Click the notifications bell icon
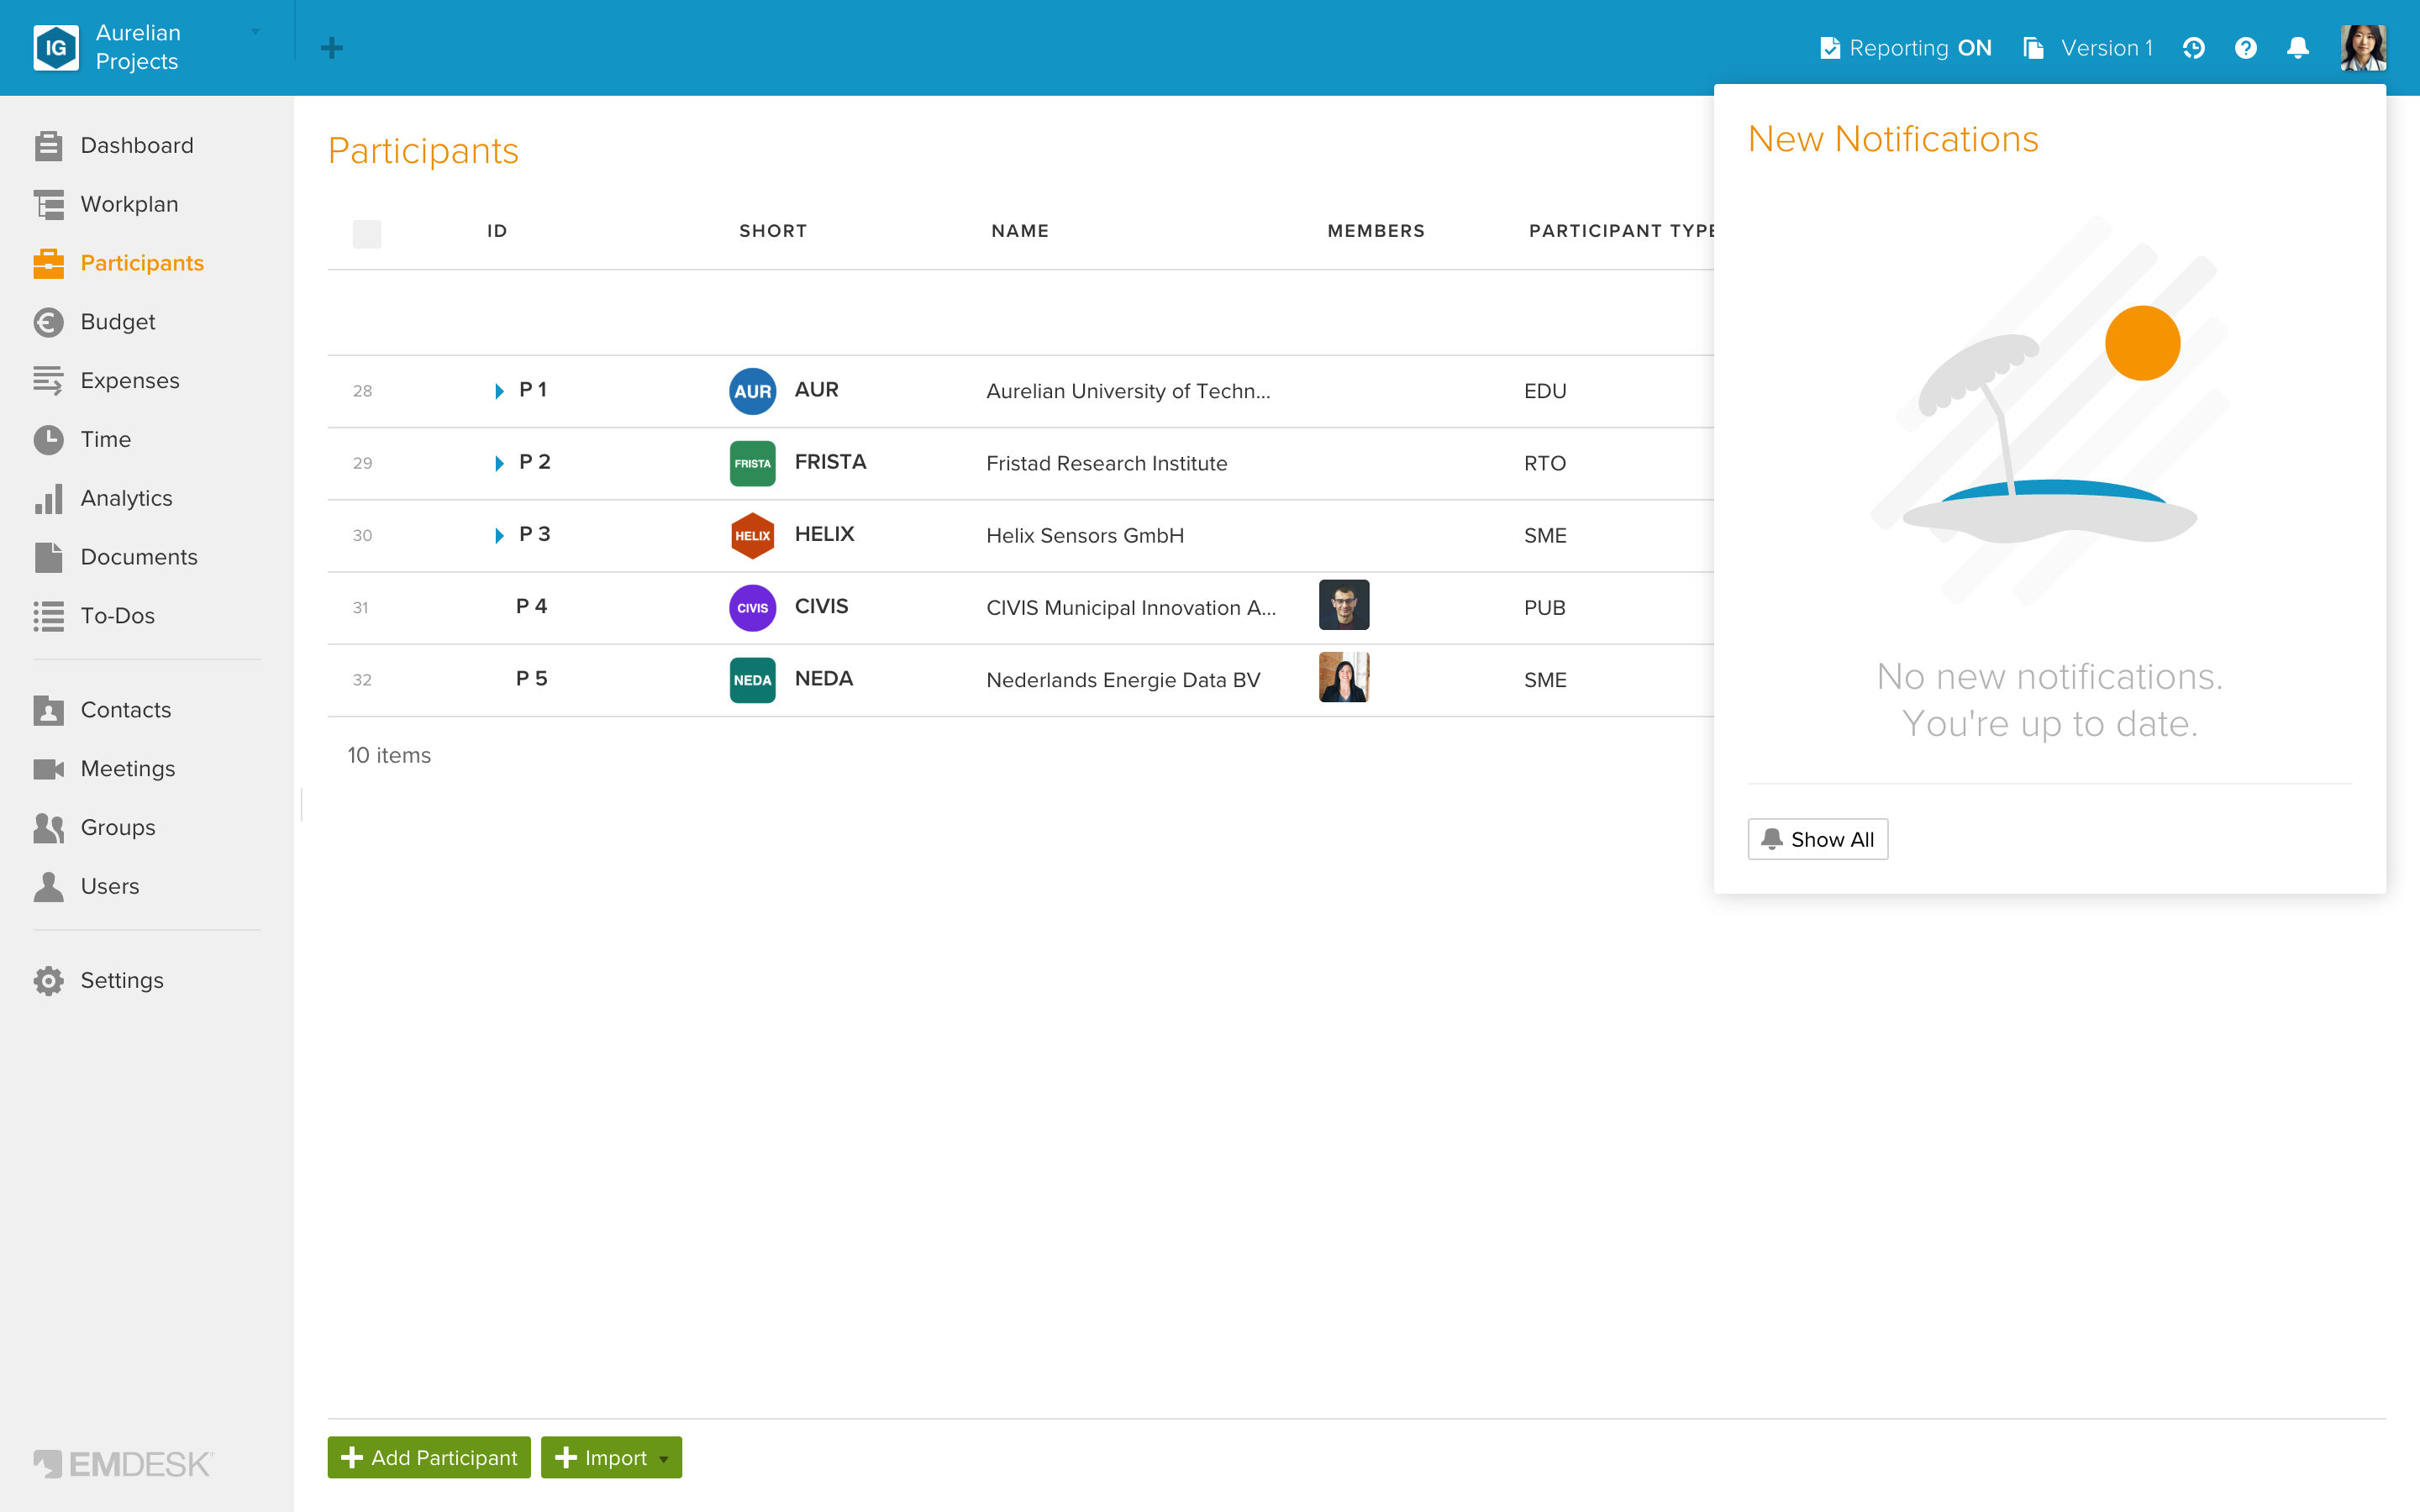Image resolution: width=2420 pixels, height=1512 pixels. [x=2297, y=48]
